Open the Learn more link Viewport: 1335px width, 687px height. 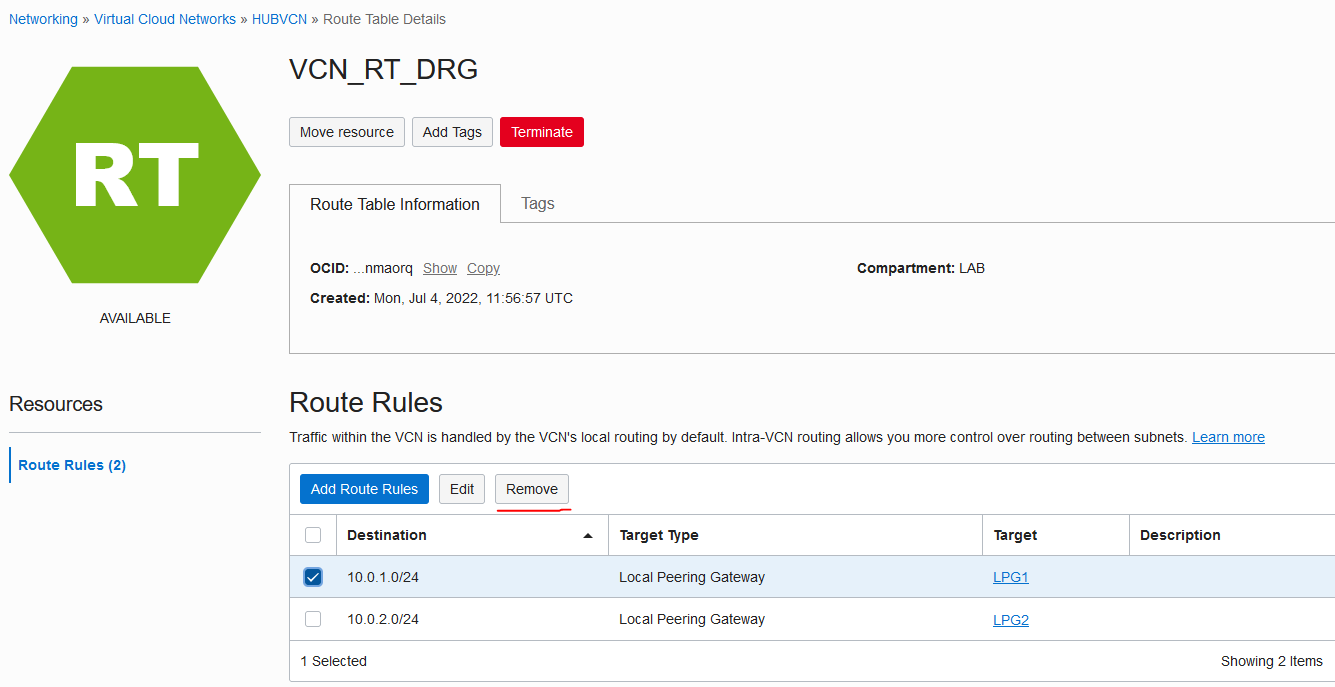coord(1228,437)
